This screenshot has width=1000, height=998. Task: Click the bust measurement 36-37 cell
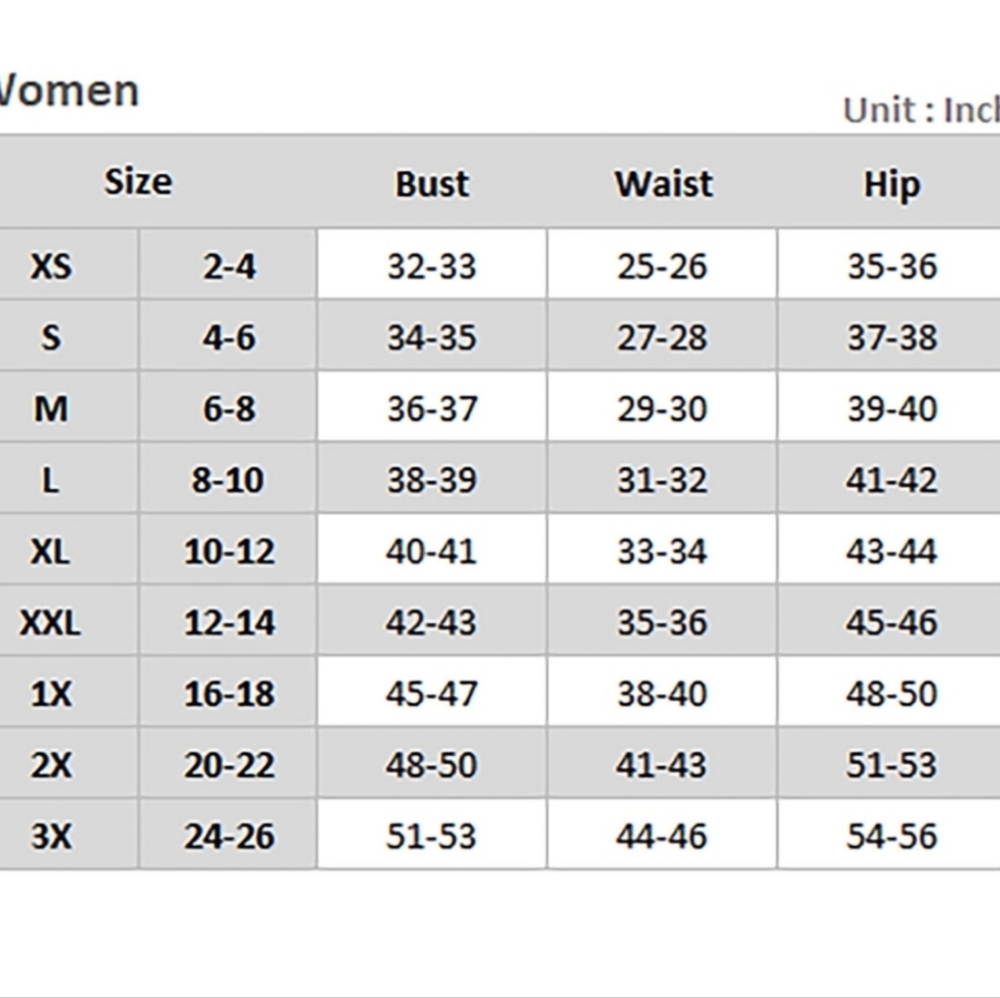click(x=432, y=408)
